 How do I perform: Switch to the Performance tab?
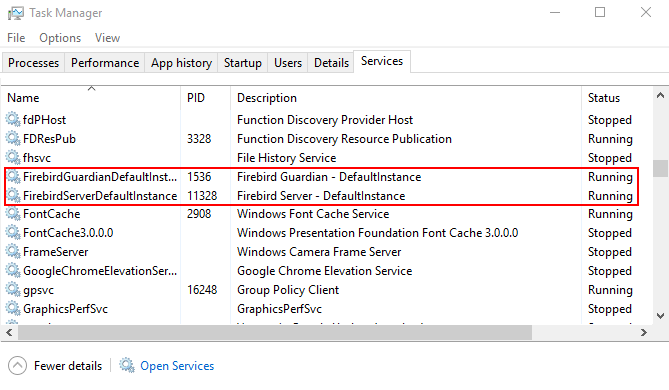[x=105, y=63]
